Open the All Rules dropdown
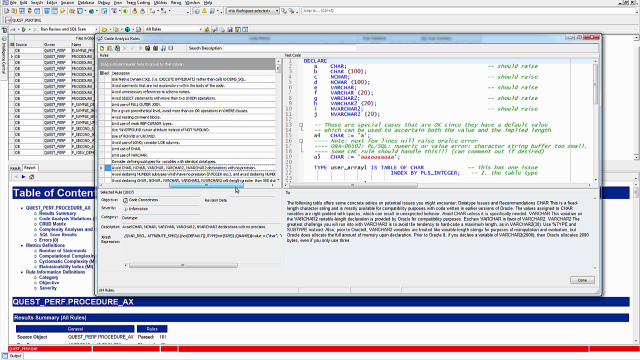The width and height of the screenshot is (640, 360). 200,29
